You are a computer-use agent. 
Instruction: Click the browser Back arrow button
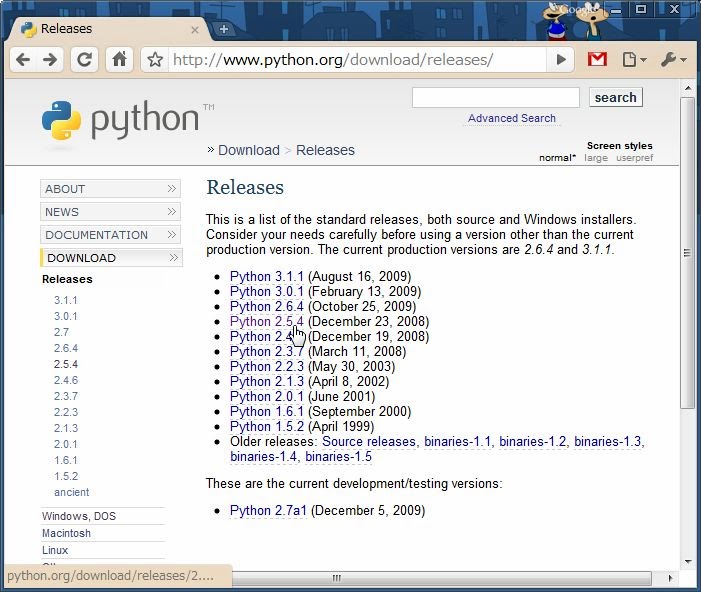(23, 60)
